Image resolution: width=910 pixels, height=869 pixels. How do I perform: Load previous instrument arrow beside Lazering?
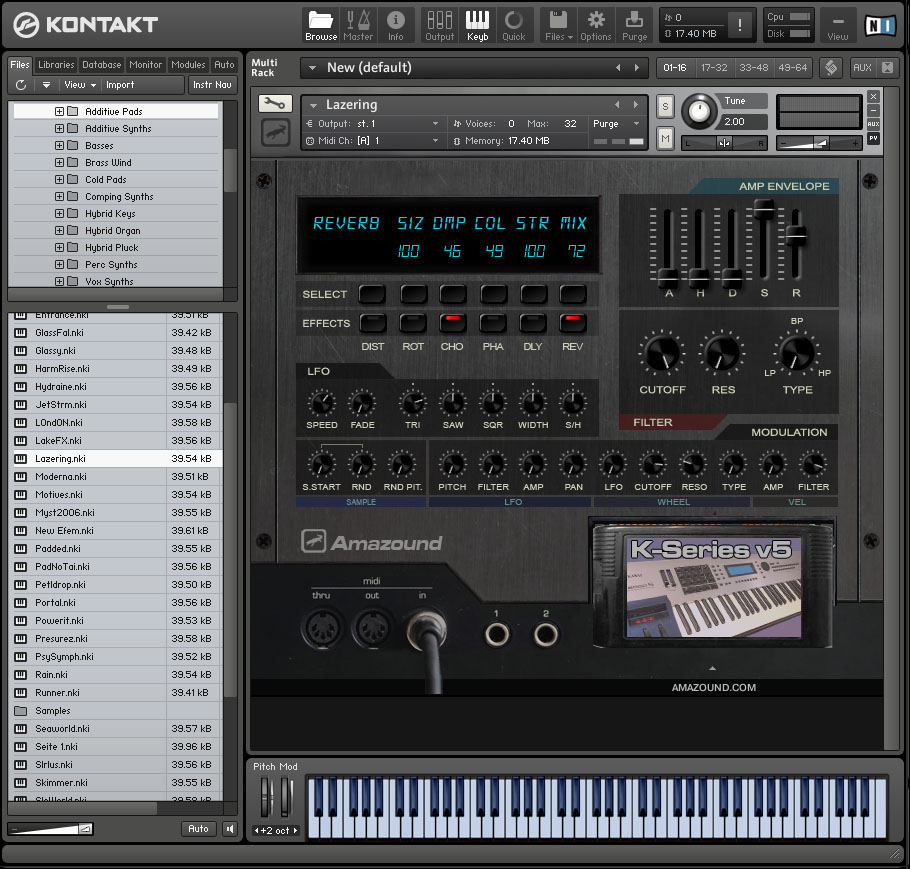(617, 104)
